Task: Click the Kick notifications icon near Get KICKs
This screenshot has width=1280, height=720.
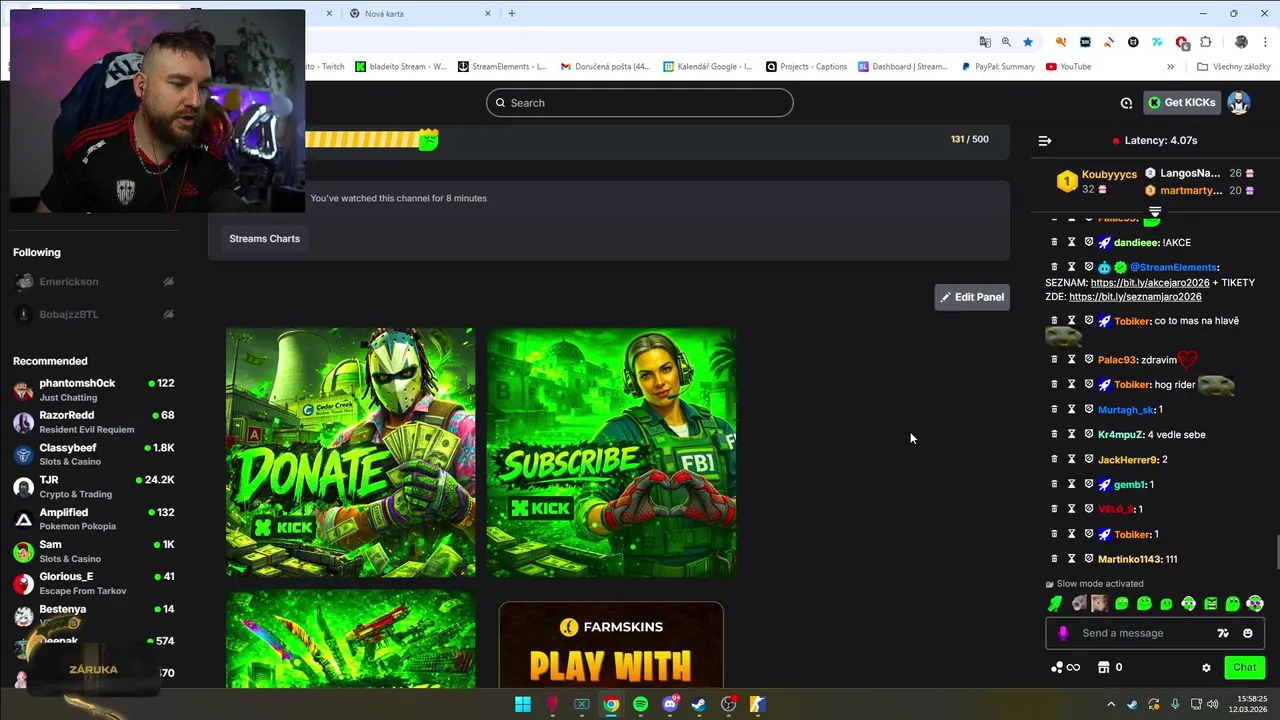Action: pyautogui.click(x=1126, y=103)
